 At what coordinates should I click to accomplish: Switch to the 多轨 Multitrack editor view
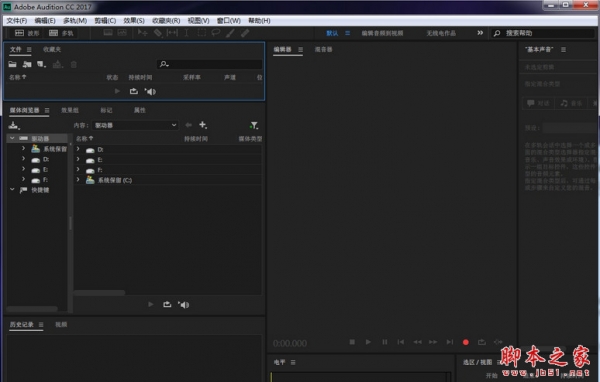[61, 33]
